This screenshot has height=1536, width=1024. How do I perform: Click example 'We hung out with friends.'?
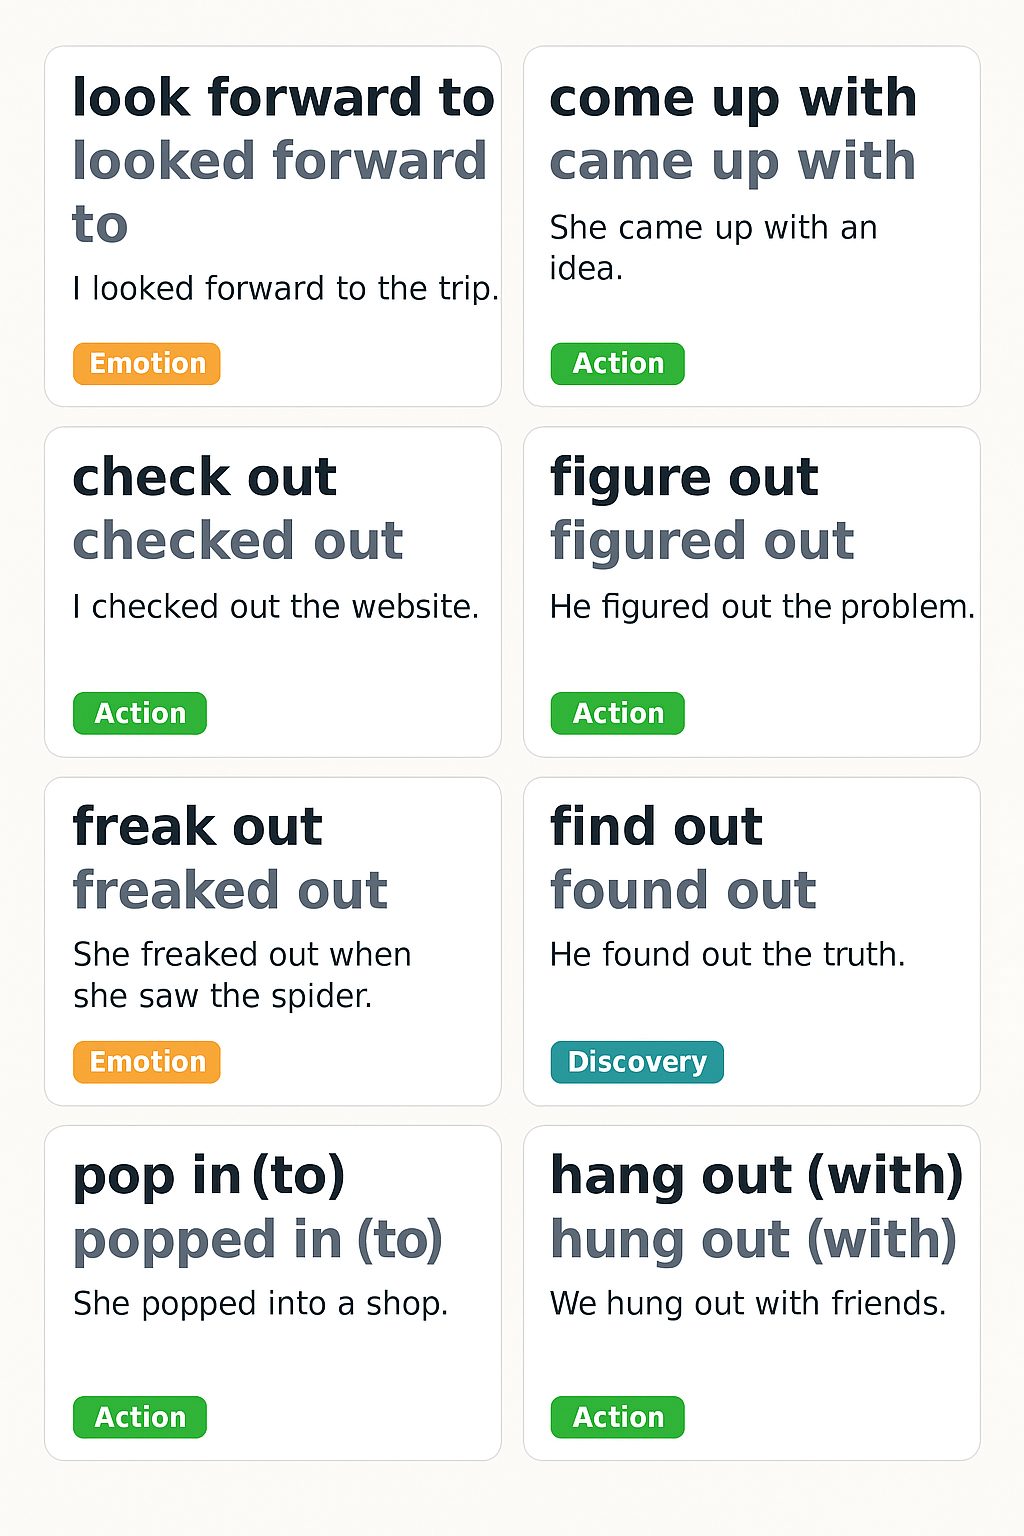[747, 1304]
